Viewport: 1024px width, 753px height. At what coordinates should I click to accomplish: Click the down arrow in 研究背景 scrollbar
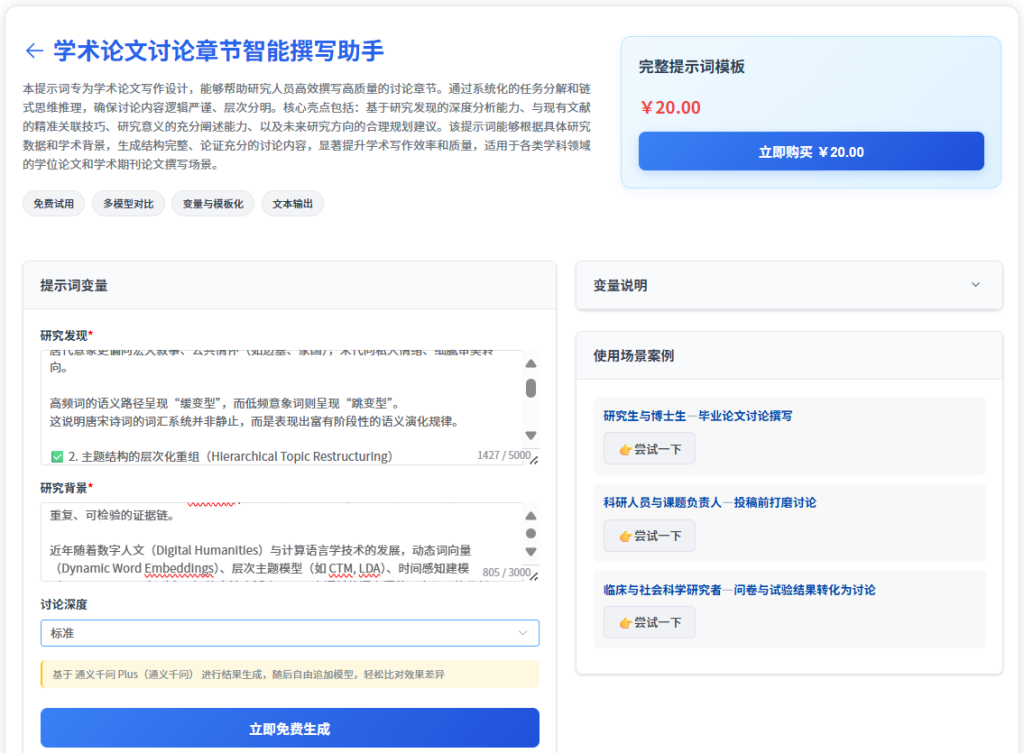coord(531,551)
